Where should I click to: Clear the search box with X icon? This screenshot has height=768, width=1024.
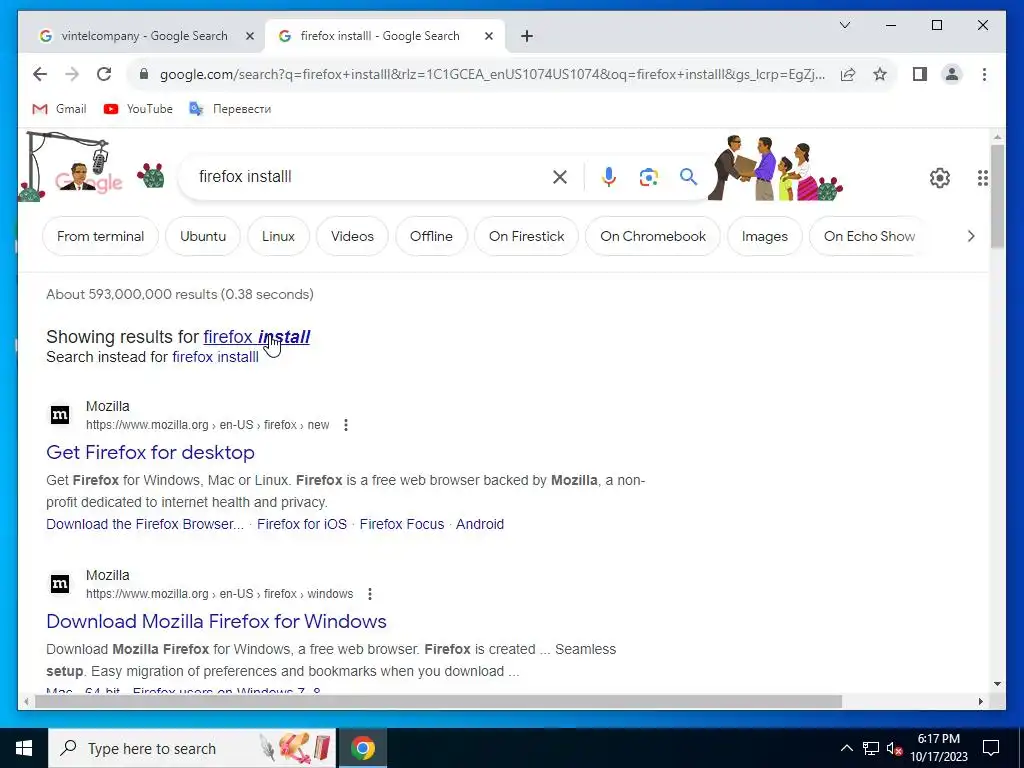pyautogui.click(x=560, y=177)
